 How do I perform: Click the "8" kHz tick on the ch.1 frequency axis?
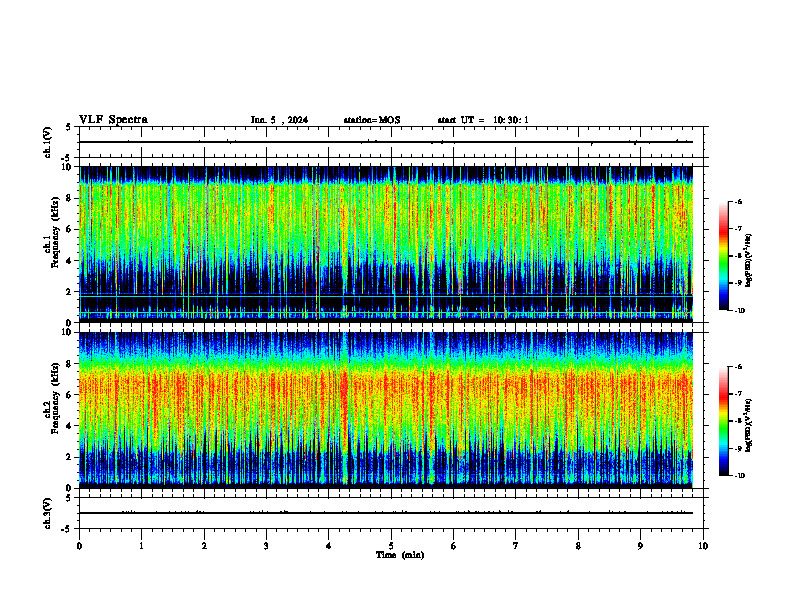(x=70, y=198)
